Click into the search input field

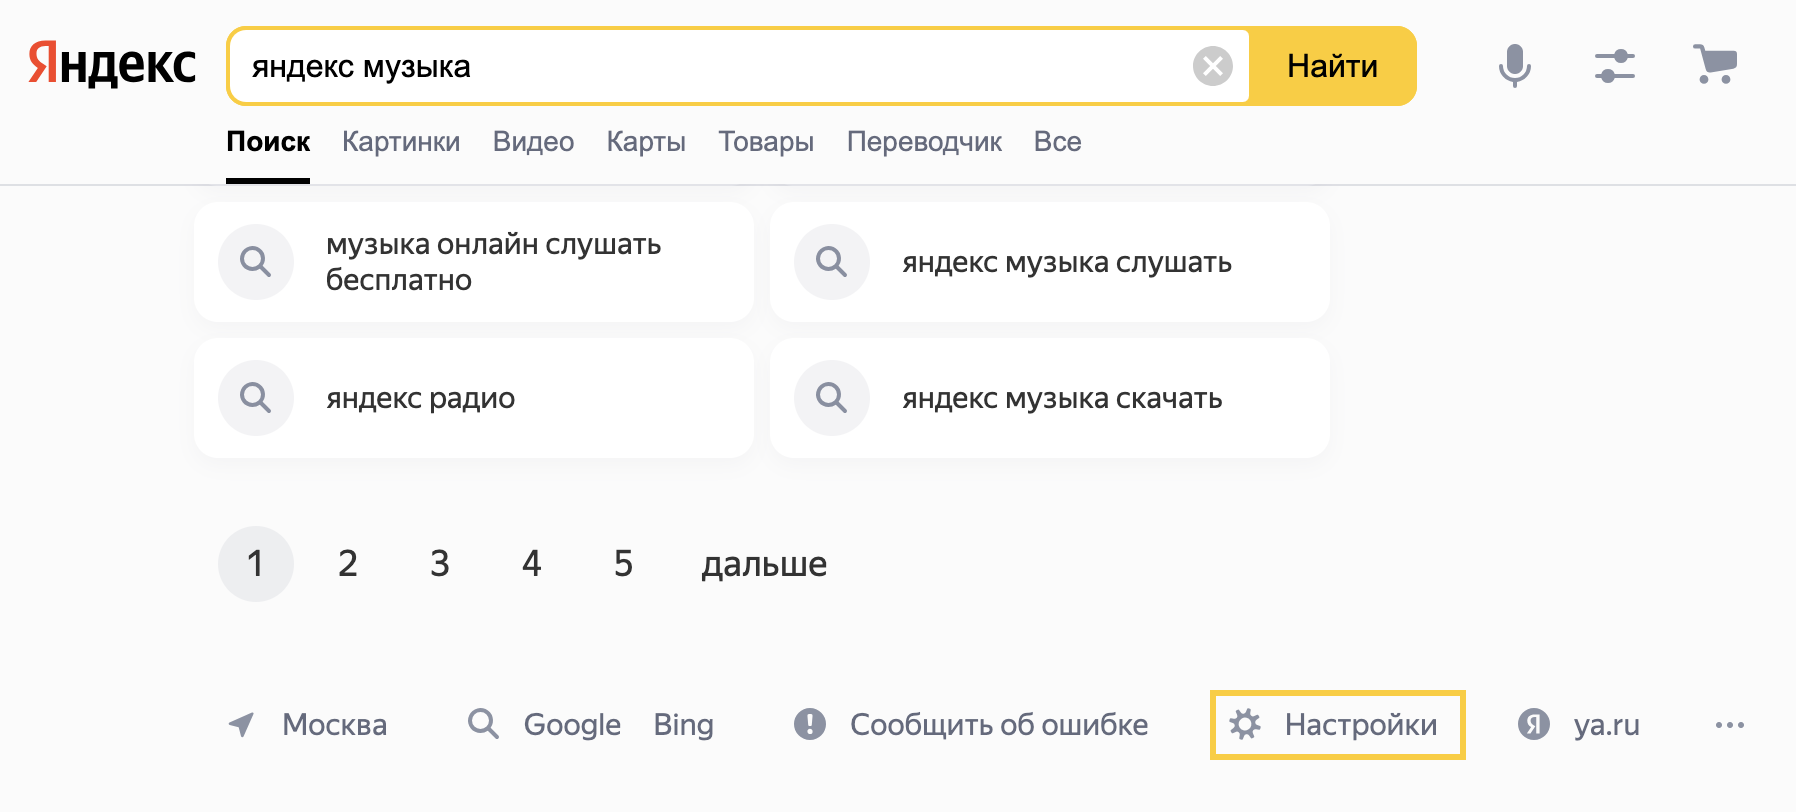(x=700, y=67)
